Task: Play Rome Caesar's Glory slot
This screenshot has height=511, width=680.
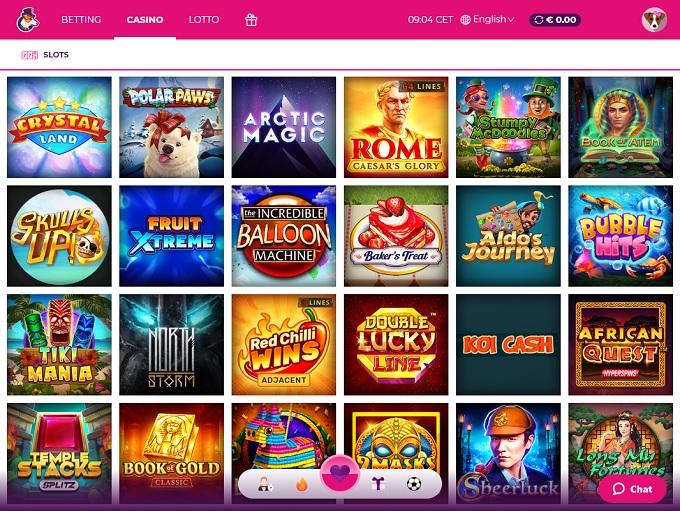Action: coord(396,127)
